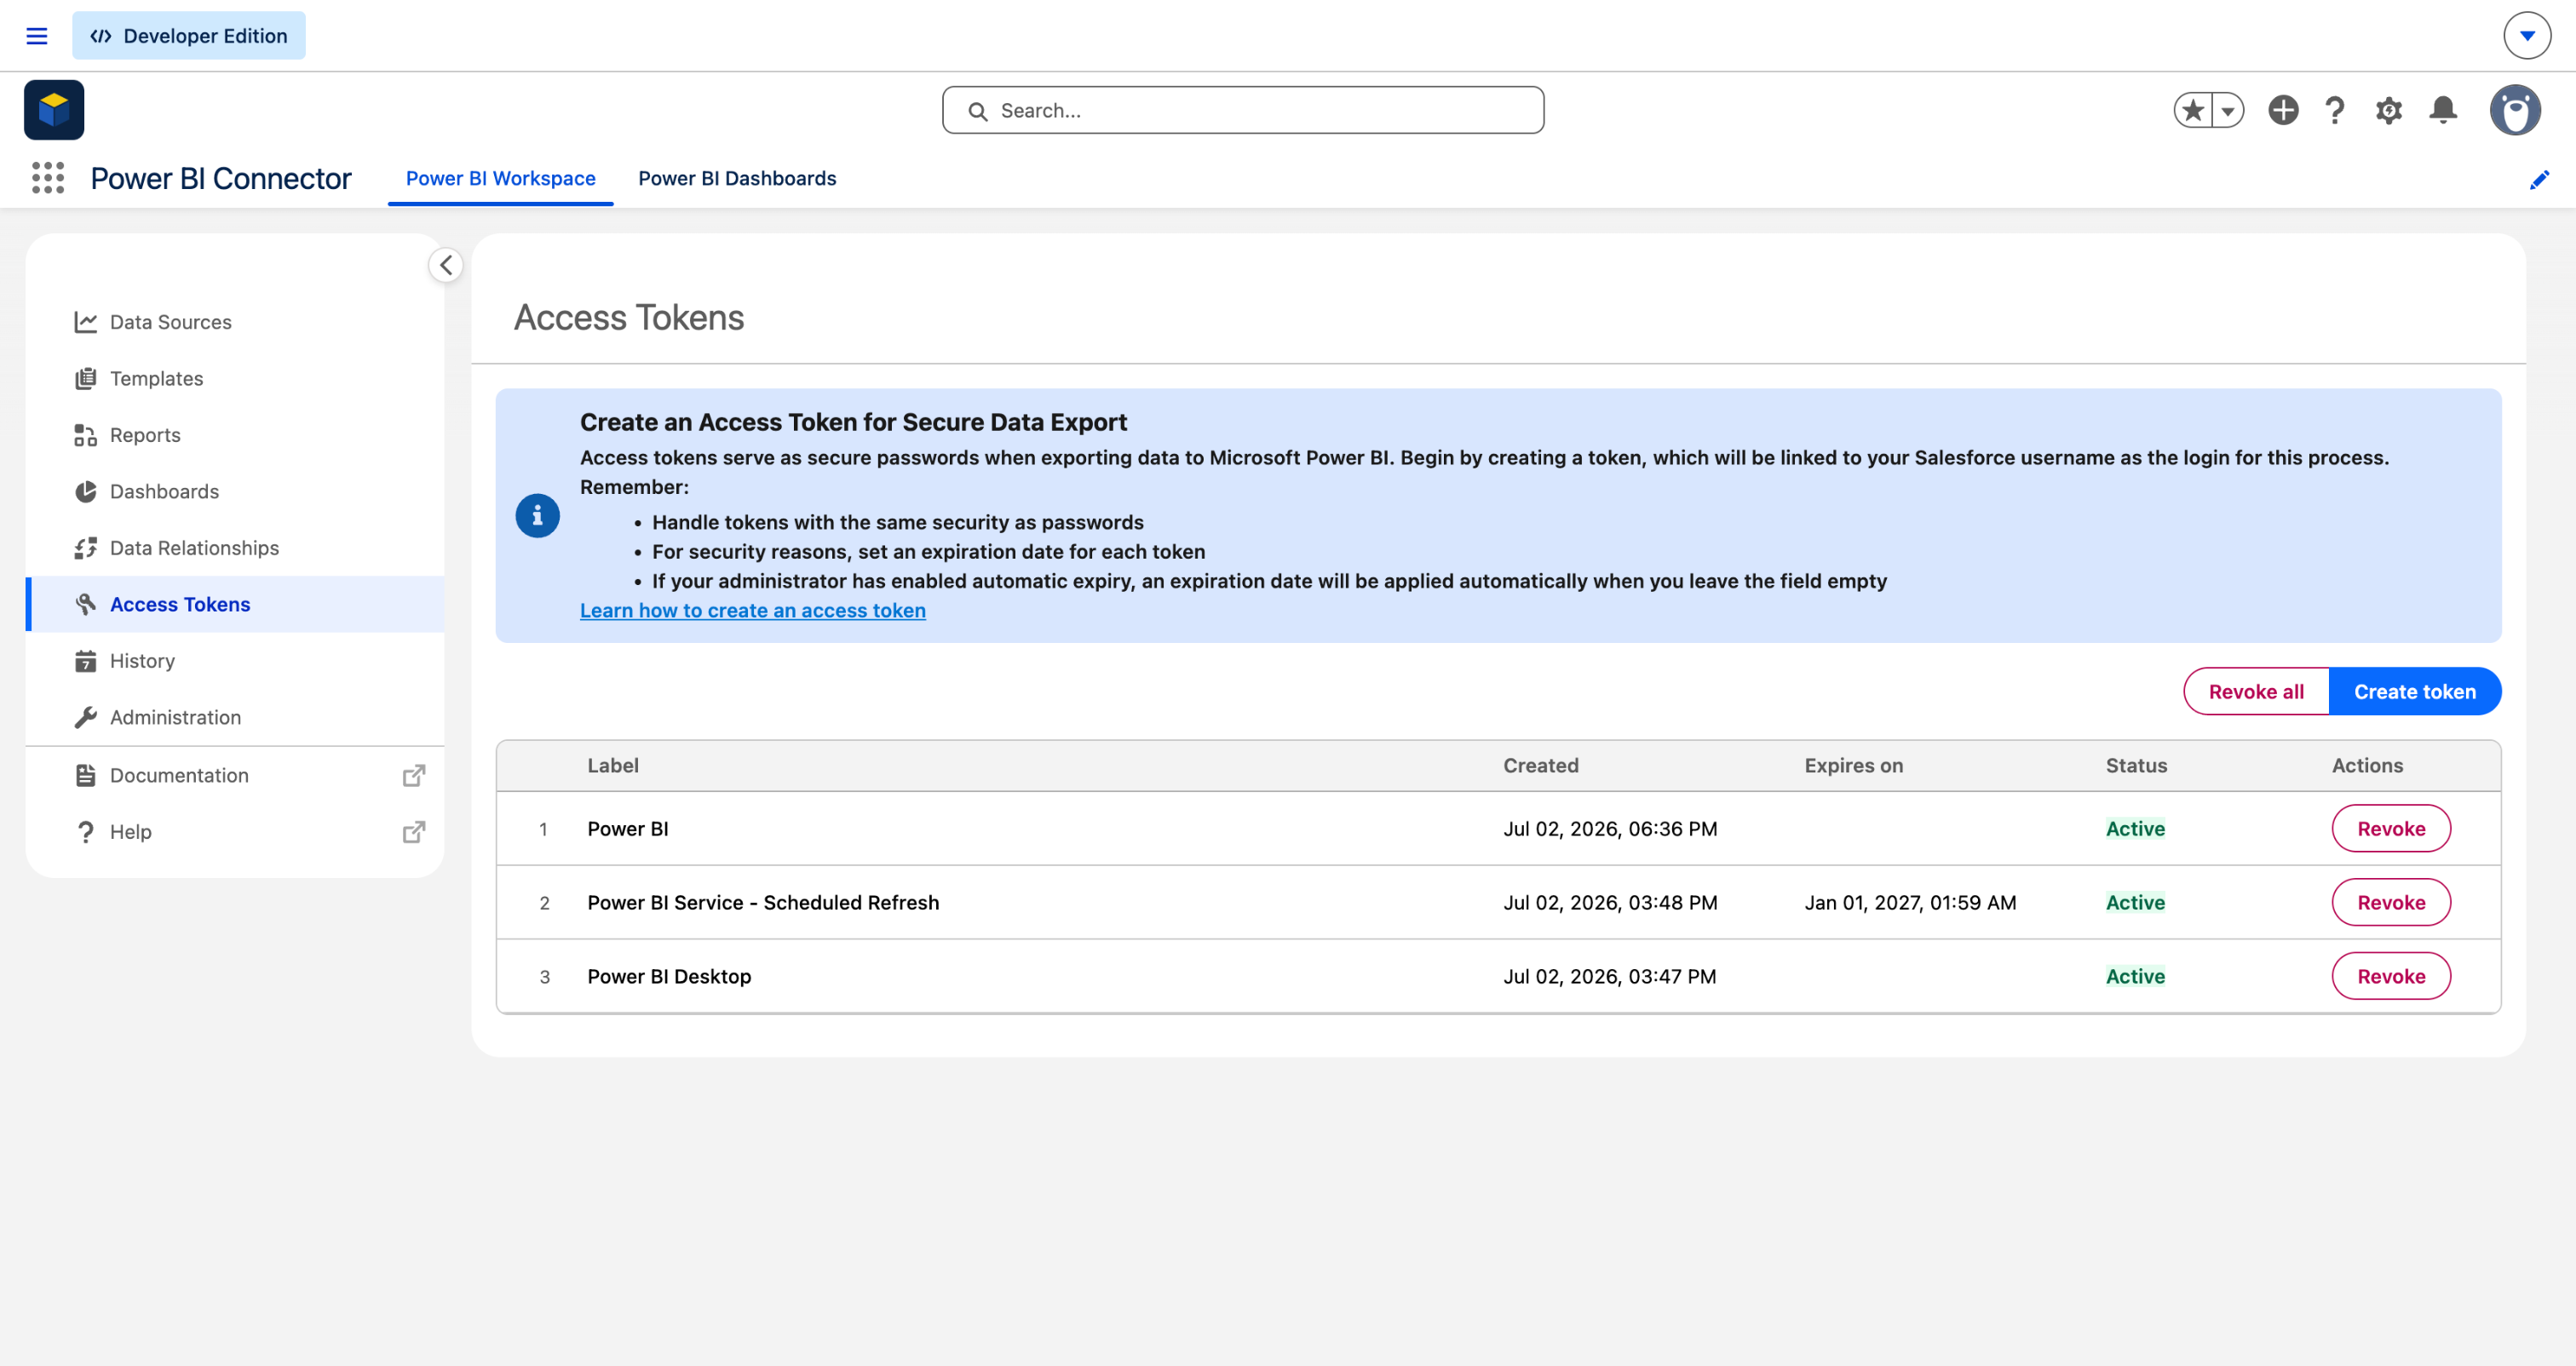Collapse the sidebar with the chevron button
2576x1366 pixels.
click(446, 265)
